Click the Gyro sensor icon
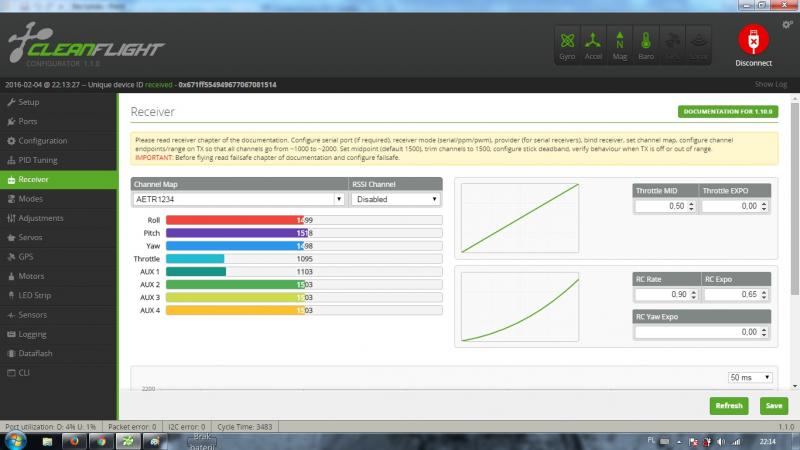This screenshot has height=450, width=800. [x=568, y=45]
